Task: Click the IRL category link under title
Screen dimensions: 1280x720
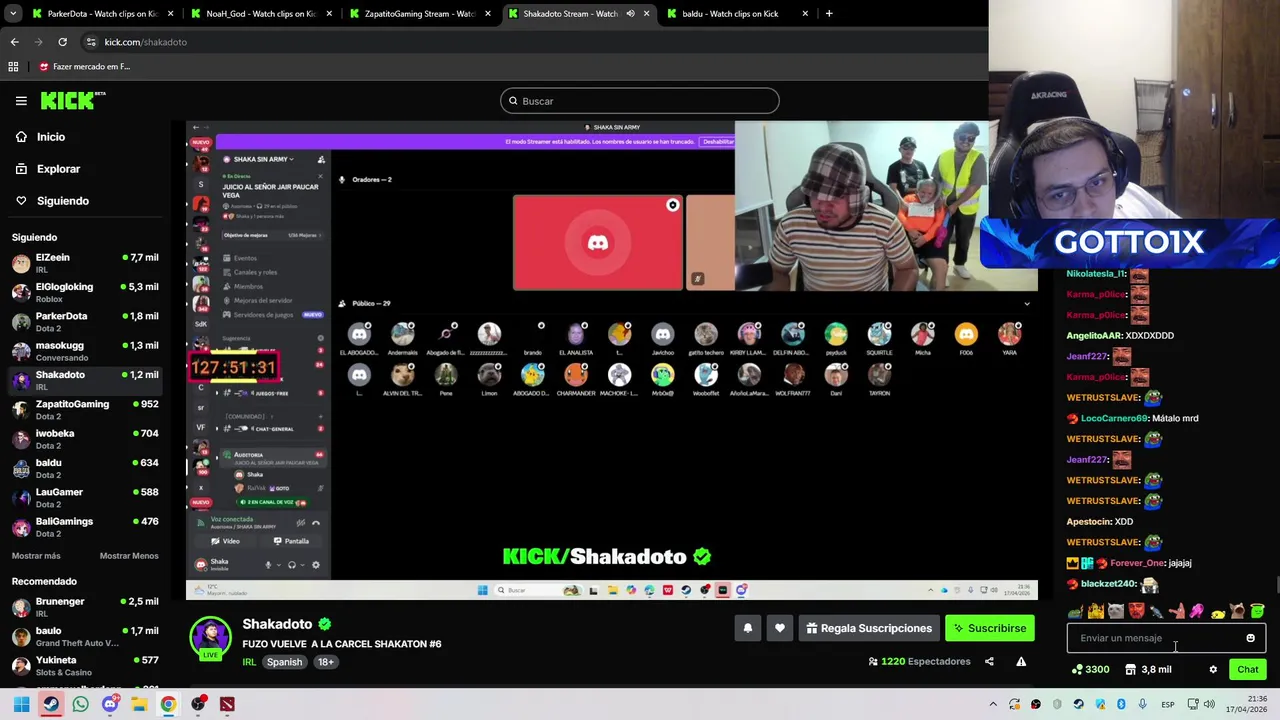Action: pyautogui.click(x=249, y=662)
